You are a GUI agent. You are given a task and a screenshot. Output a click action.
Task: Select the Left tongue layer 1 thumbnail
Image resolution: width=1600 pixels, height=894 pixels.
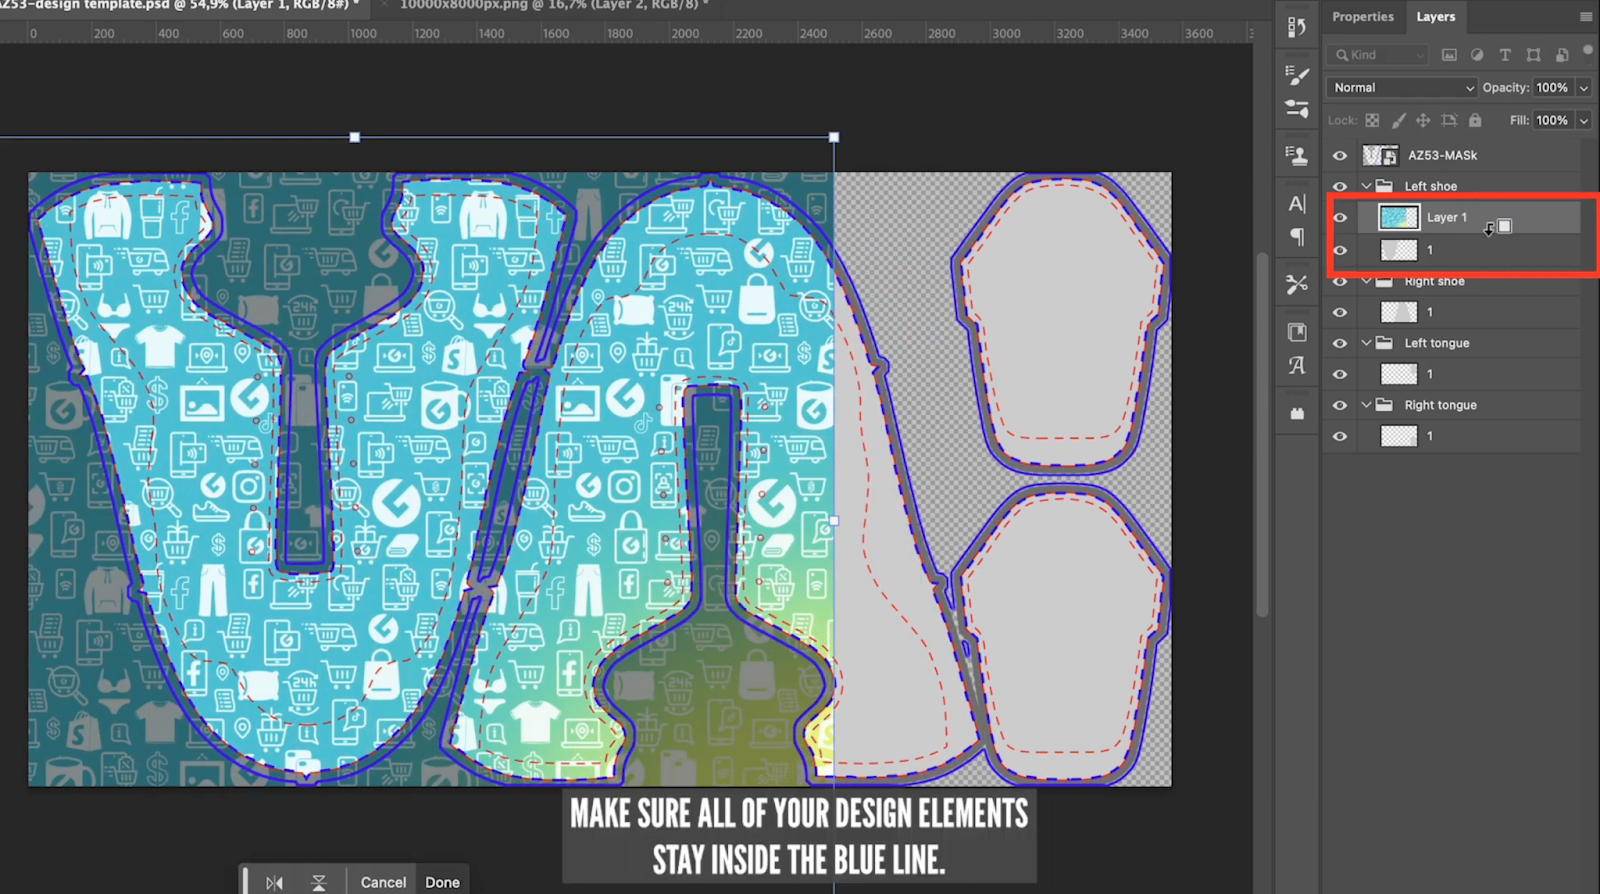(x=1399, y=374)
